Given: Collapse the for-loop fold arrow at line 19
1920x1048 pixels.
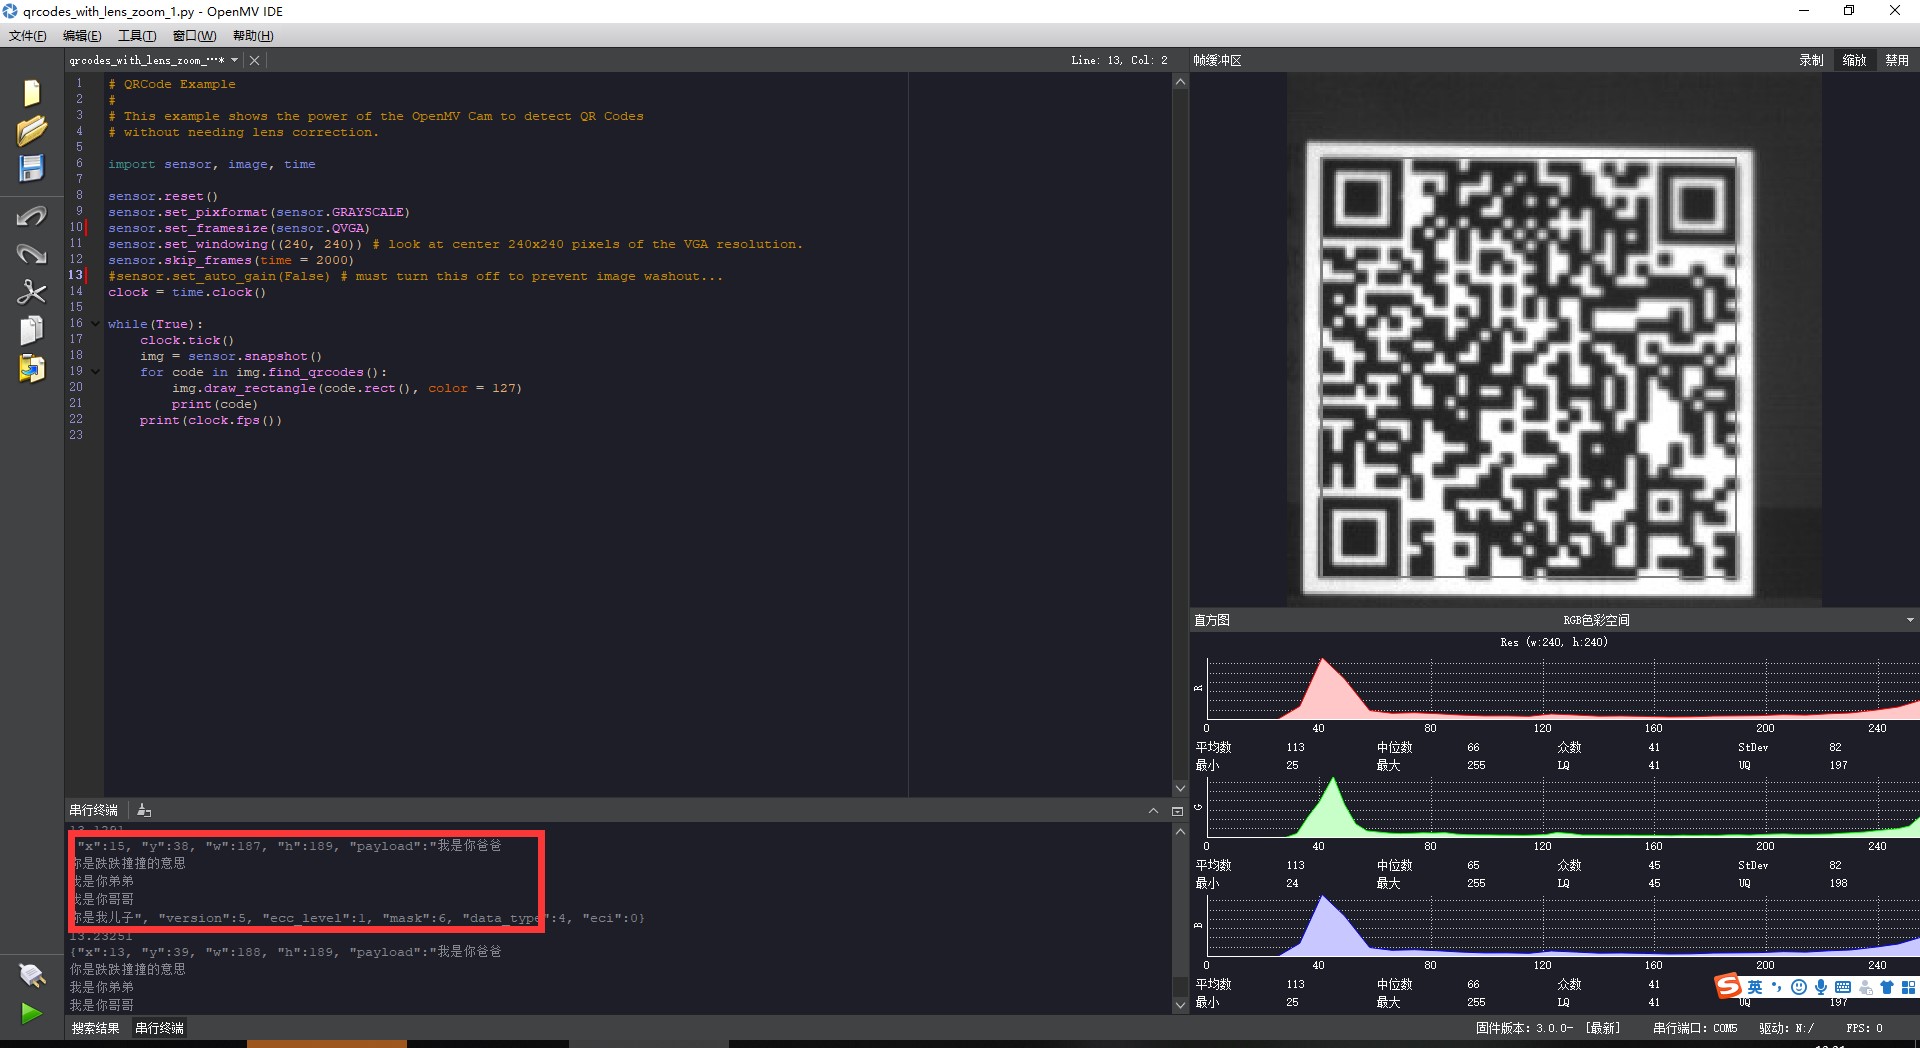Looking at the screenshot, I should point(95,372).
